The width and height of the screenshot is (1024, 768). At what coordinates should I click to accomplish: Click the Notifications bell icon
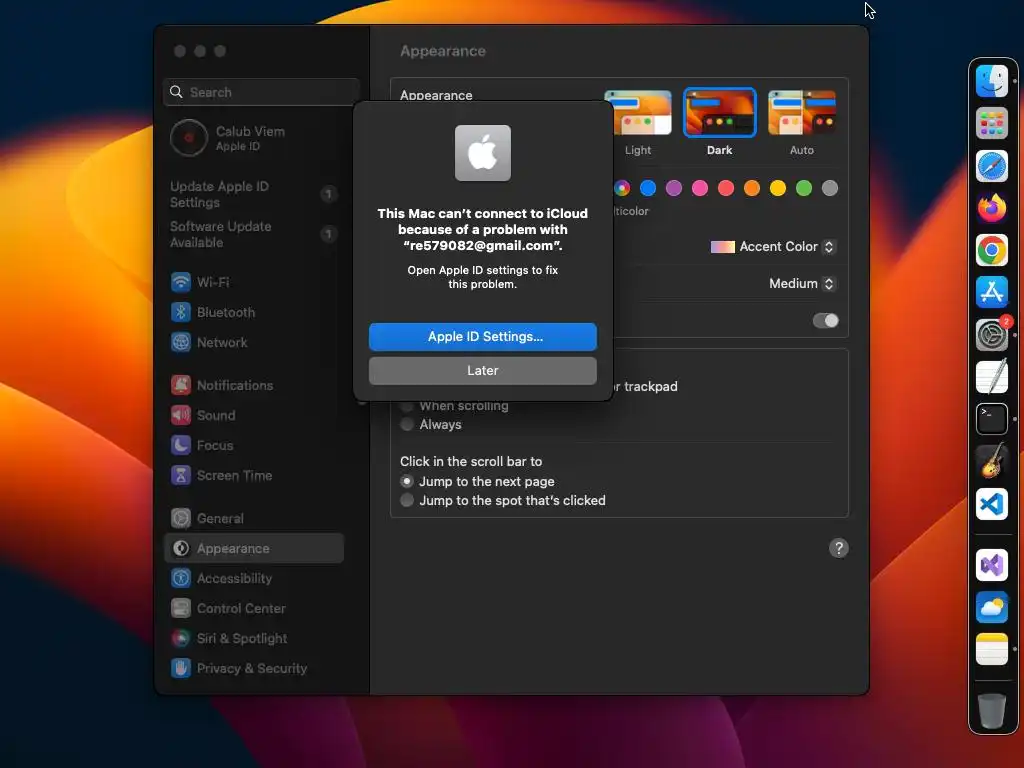tap(181, 385)
